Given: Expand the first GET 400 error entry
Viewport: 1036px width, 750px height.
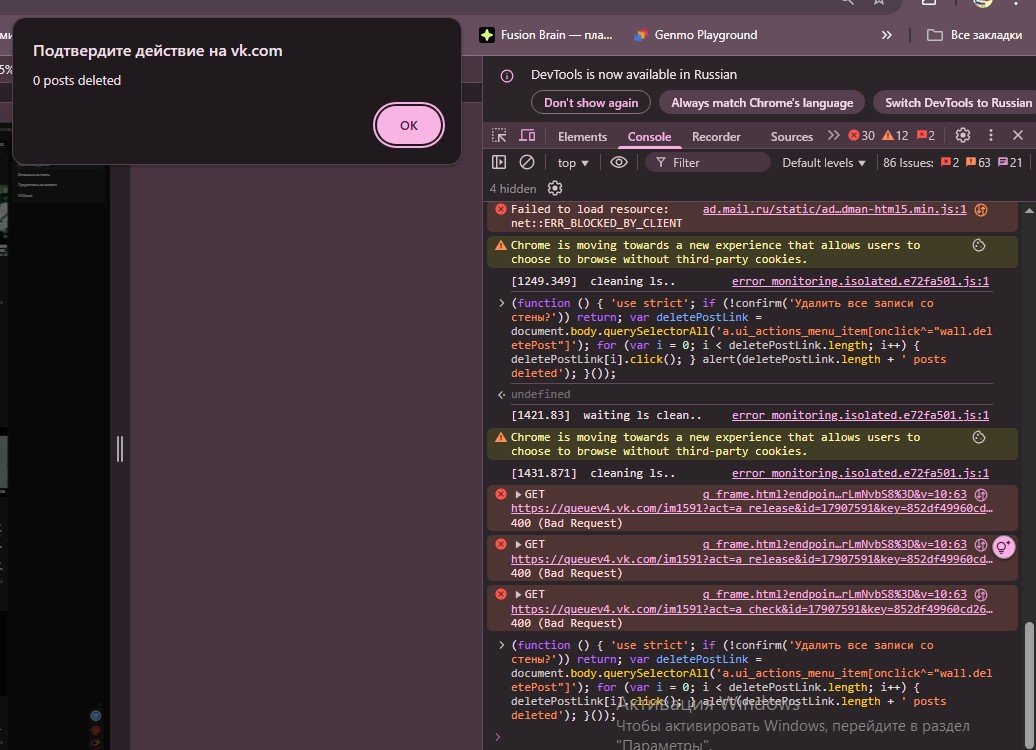Looking at the screenshot, I should pos(519,494).
